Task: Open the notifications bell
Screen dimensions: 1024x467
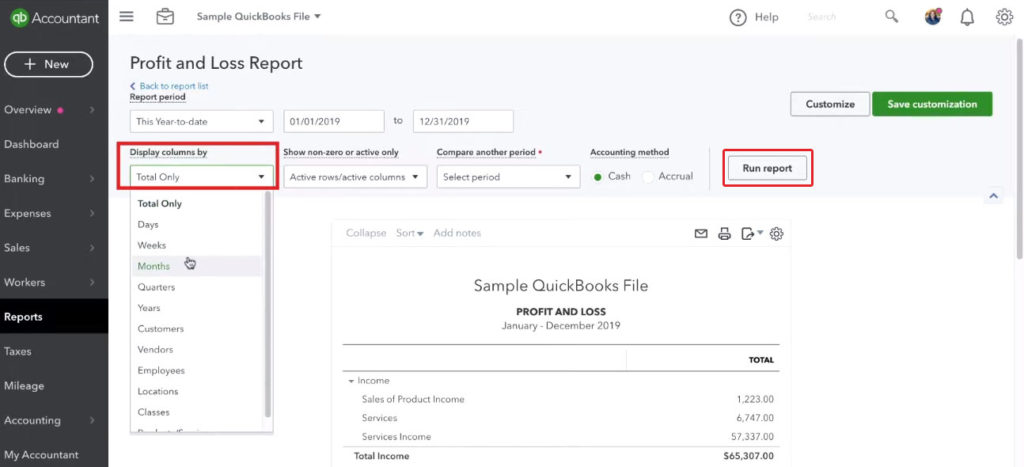Action: click(x=967, y=18)
